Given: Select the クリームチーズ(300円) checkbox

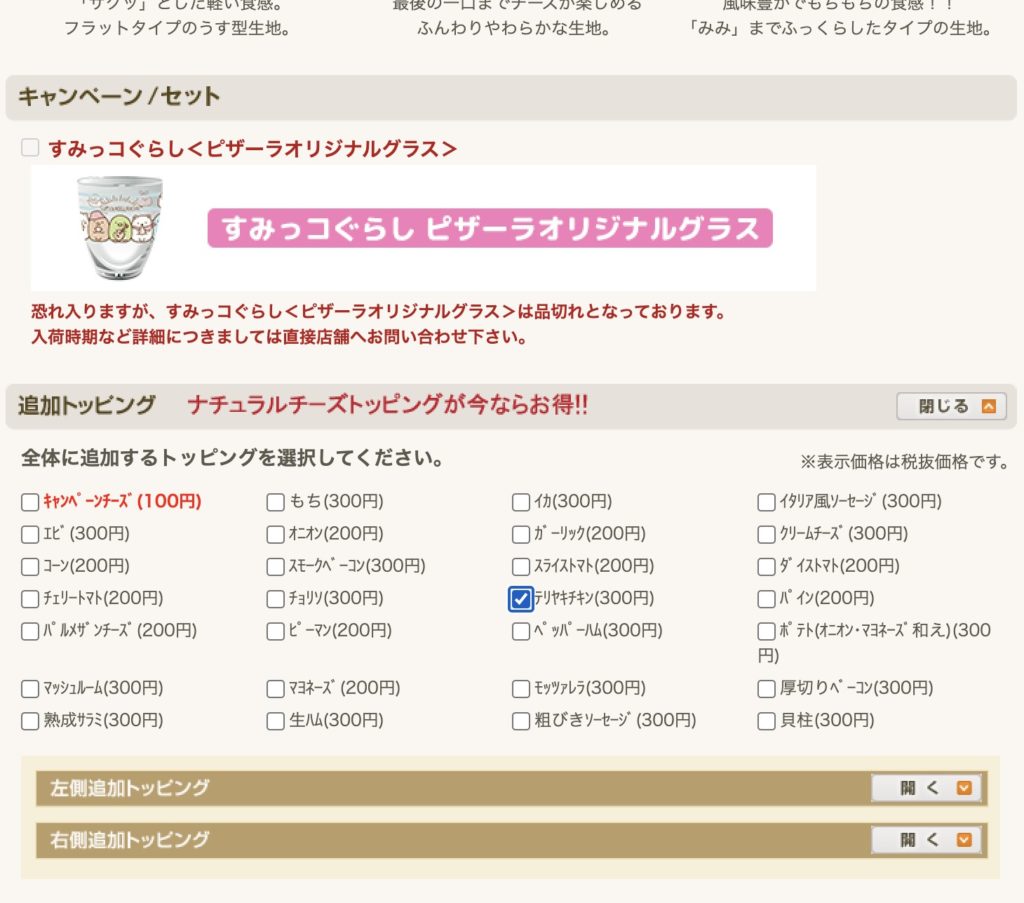Looking at the screenshot, I should (x=766, y=534).
